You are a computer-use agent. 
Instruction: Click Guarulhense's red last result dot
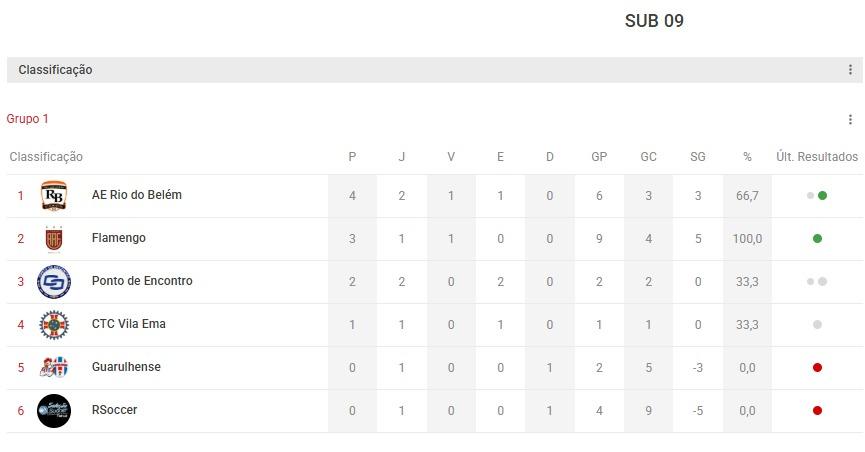[817, 367]
